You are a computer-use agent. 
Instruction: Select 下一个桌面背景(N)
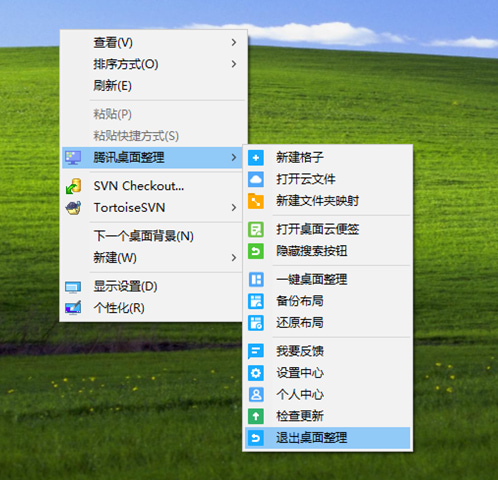[153, 236]
